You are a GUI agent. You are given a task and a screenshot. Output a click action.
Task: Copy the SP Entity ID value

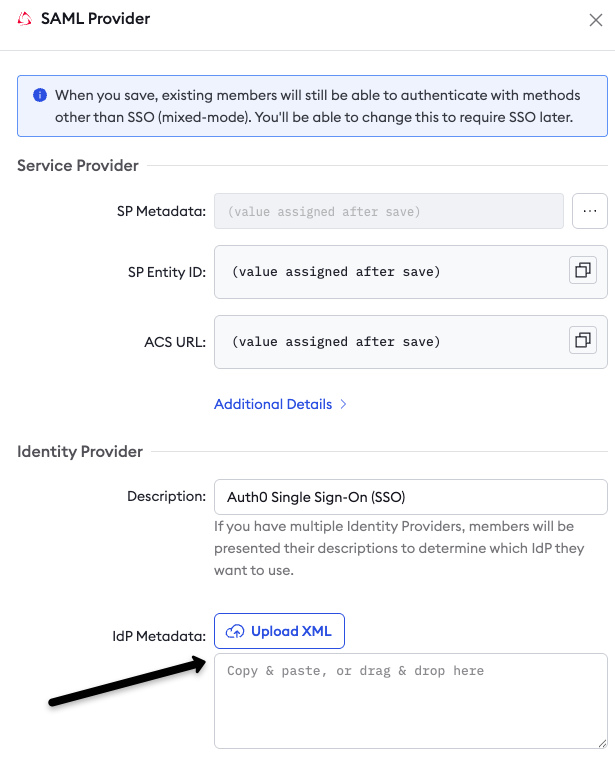(x=583, y=270)
